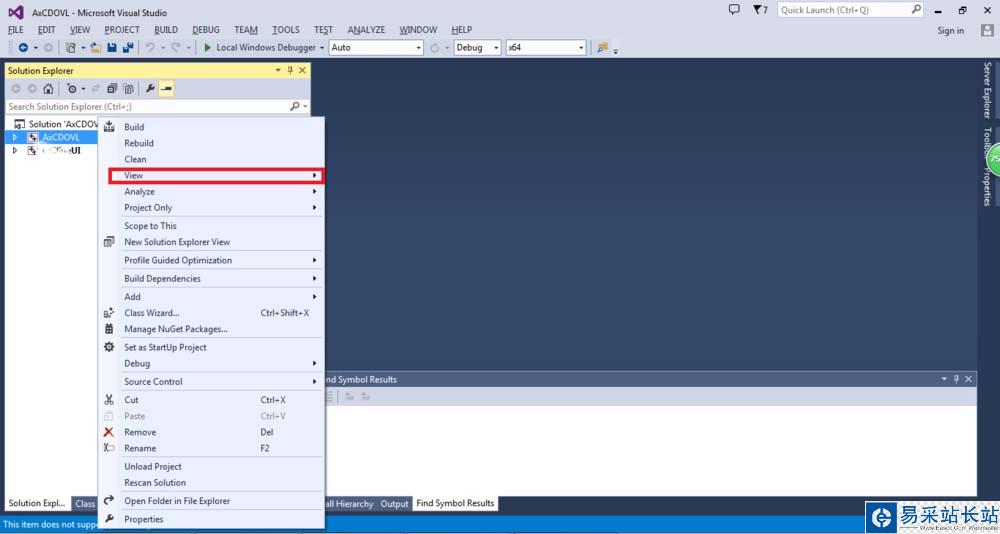Screen dimensions: 1000x534
Task: Click the Redo arrow icon
Action: (175, 47)
